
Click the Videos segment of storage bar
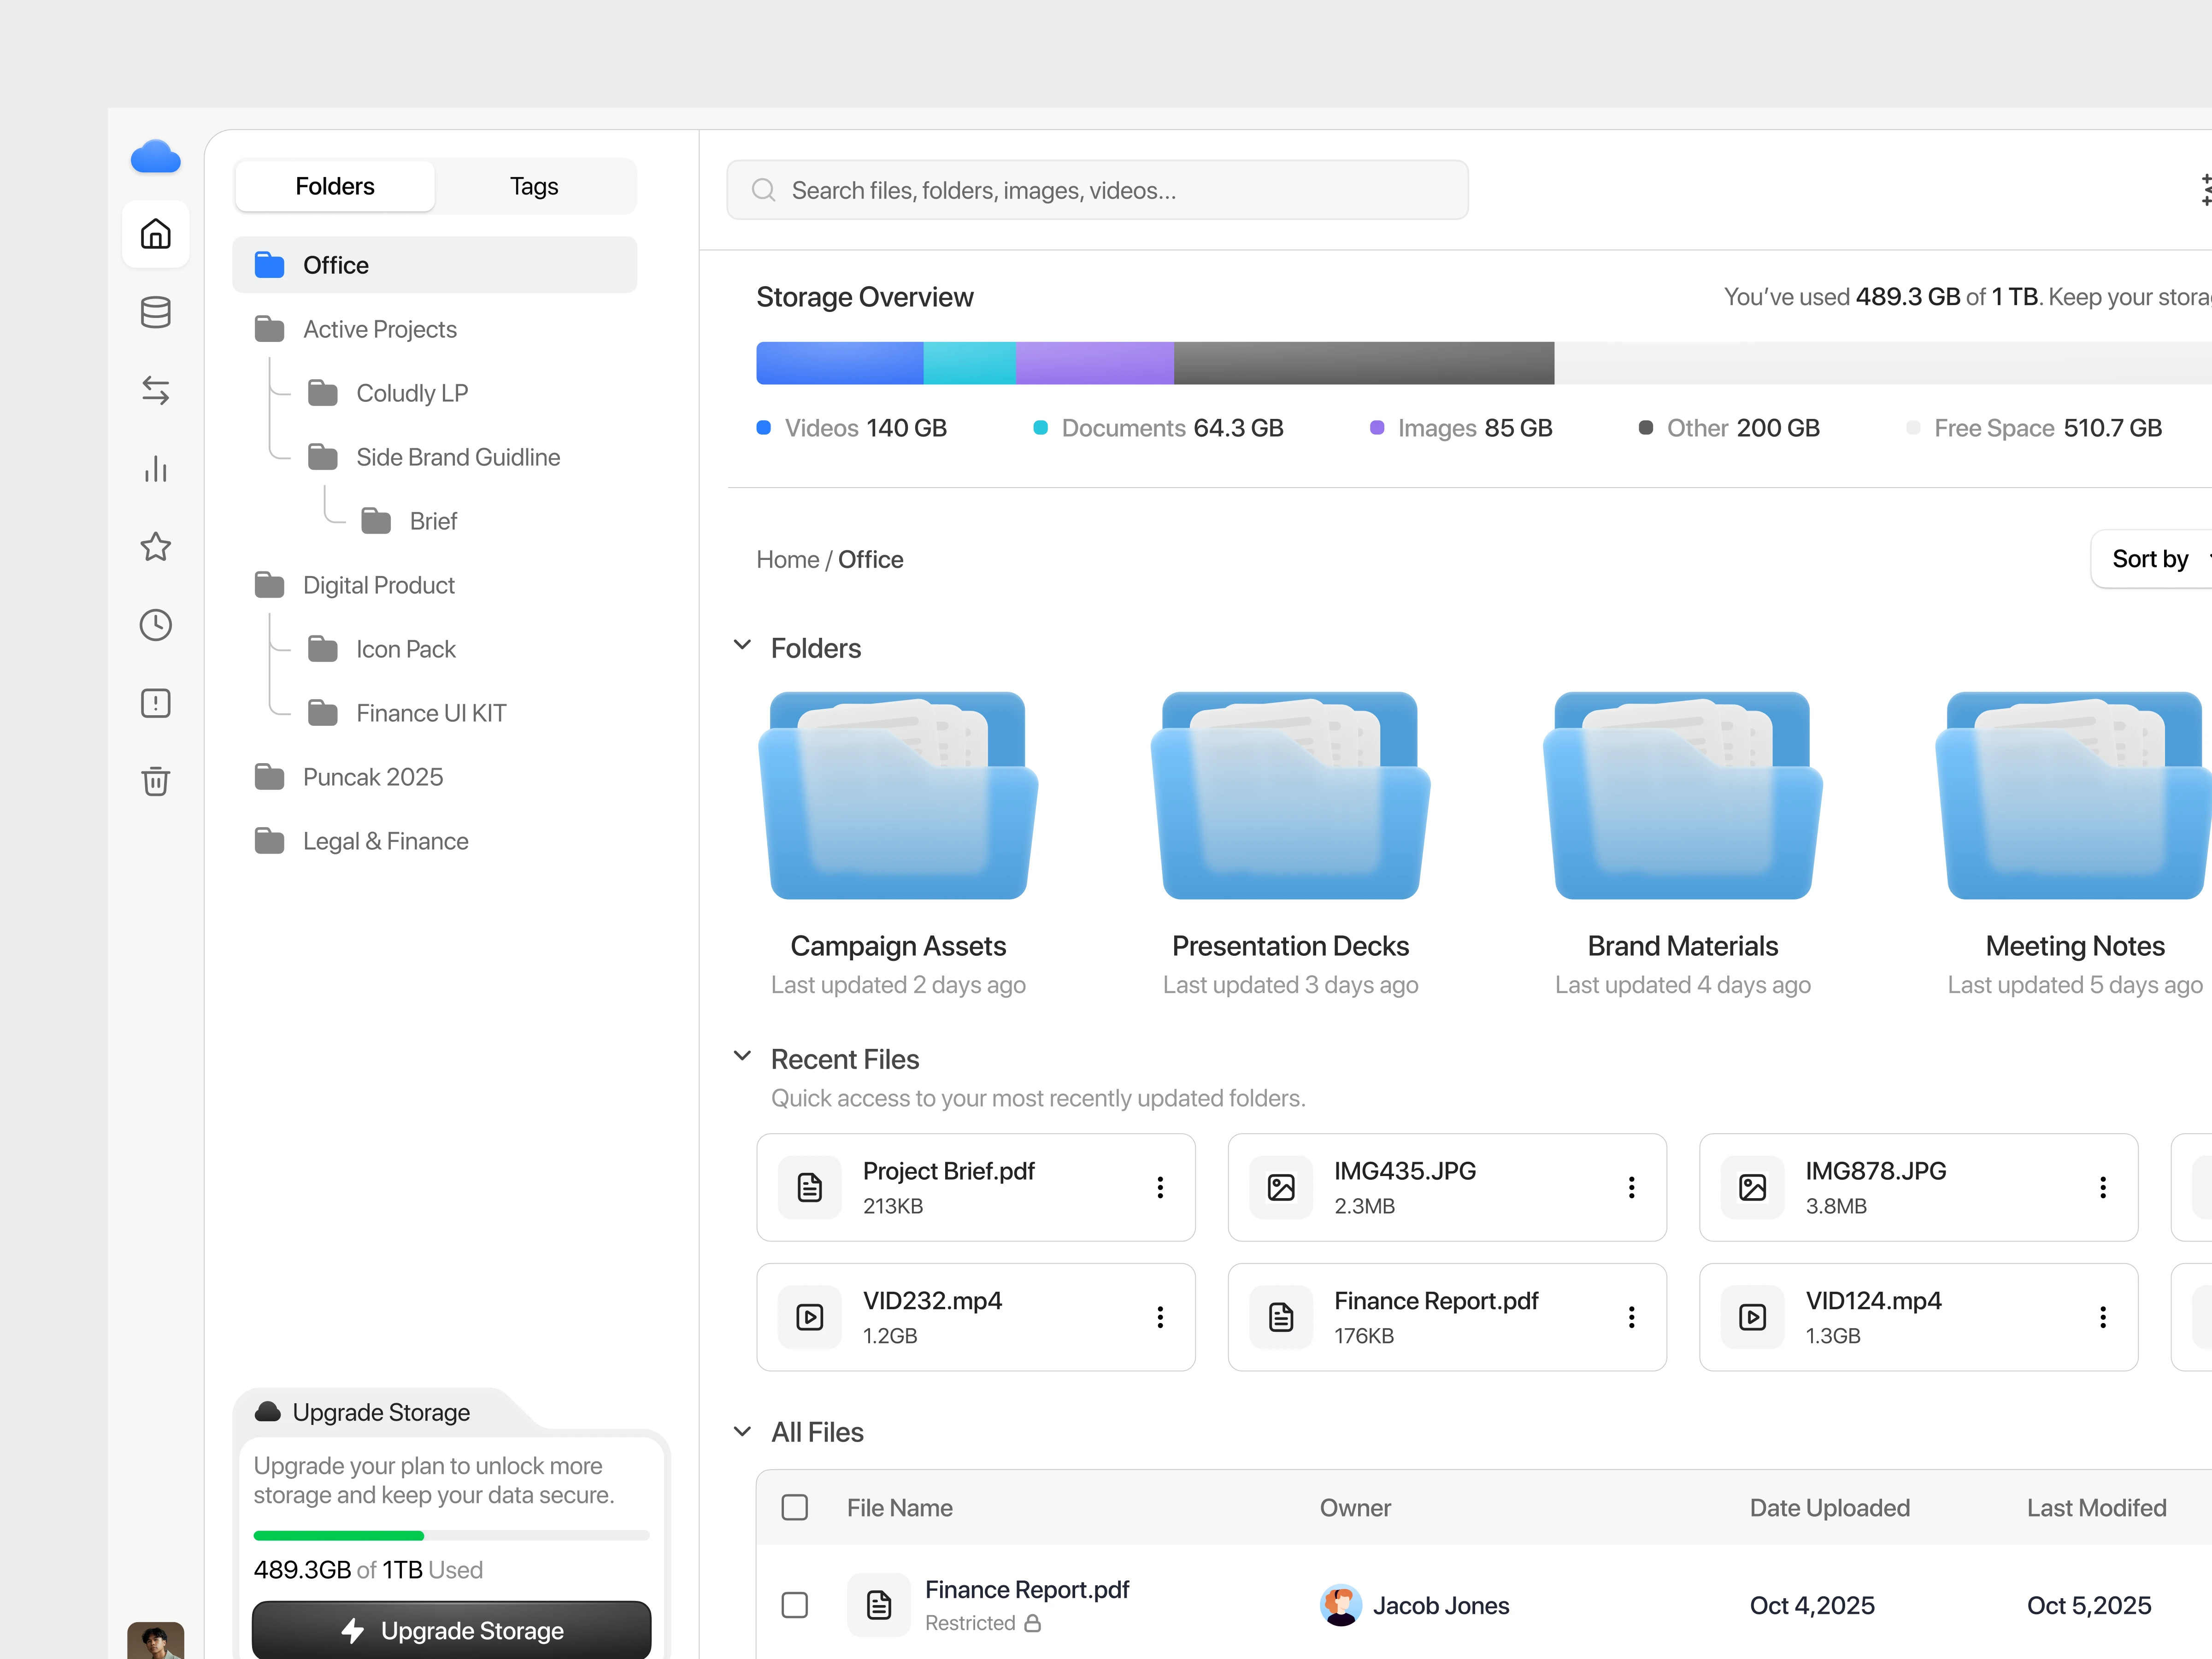(x=839, y=363)
